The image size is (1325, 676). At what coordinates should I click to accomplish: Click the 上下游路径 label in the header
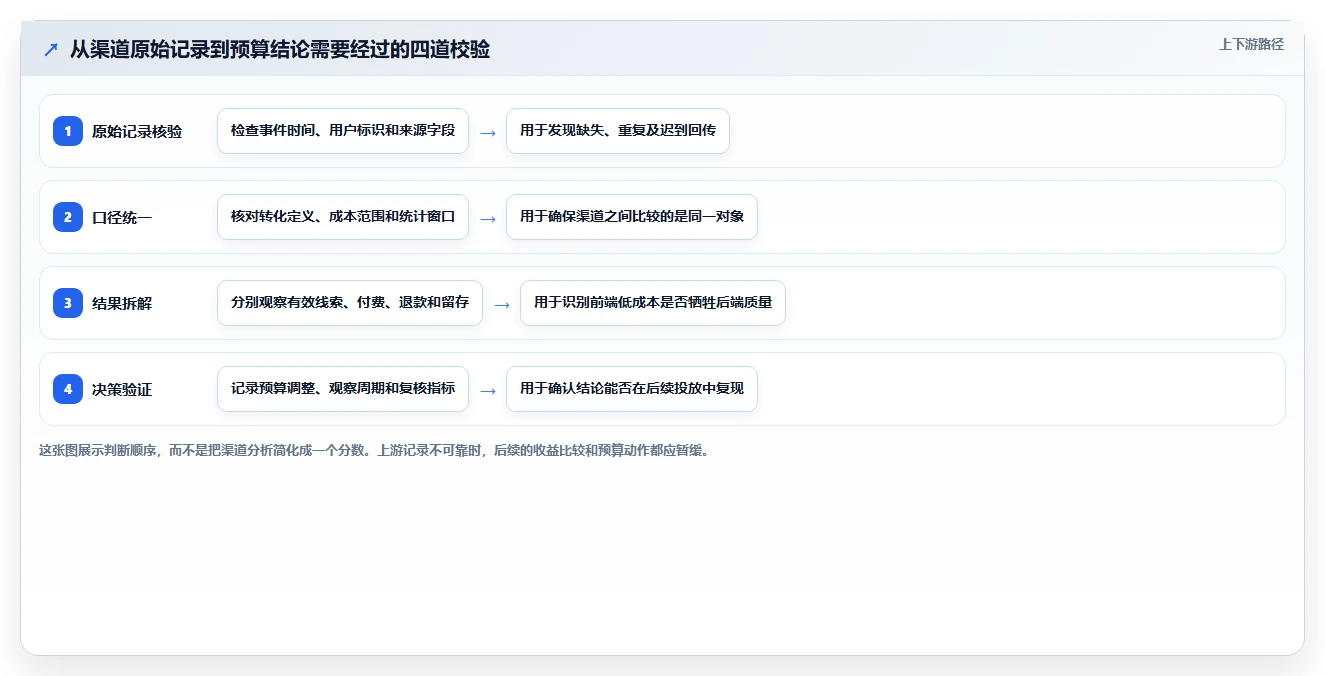(1251, 44)
